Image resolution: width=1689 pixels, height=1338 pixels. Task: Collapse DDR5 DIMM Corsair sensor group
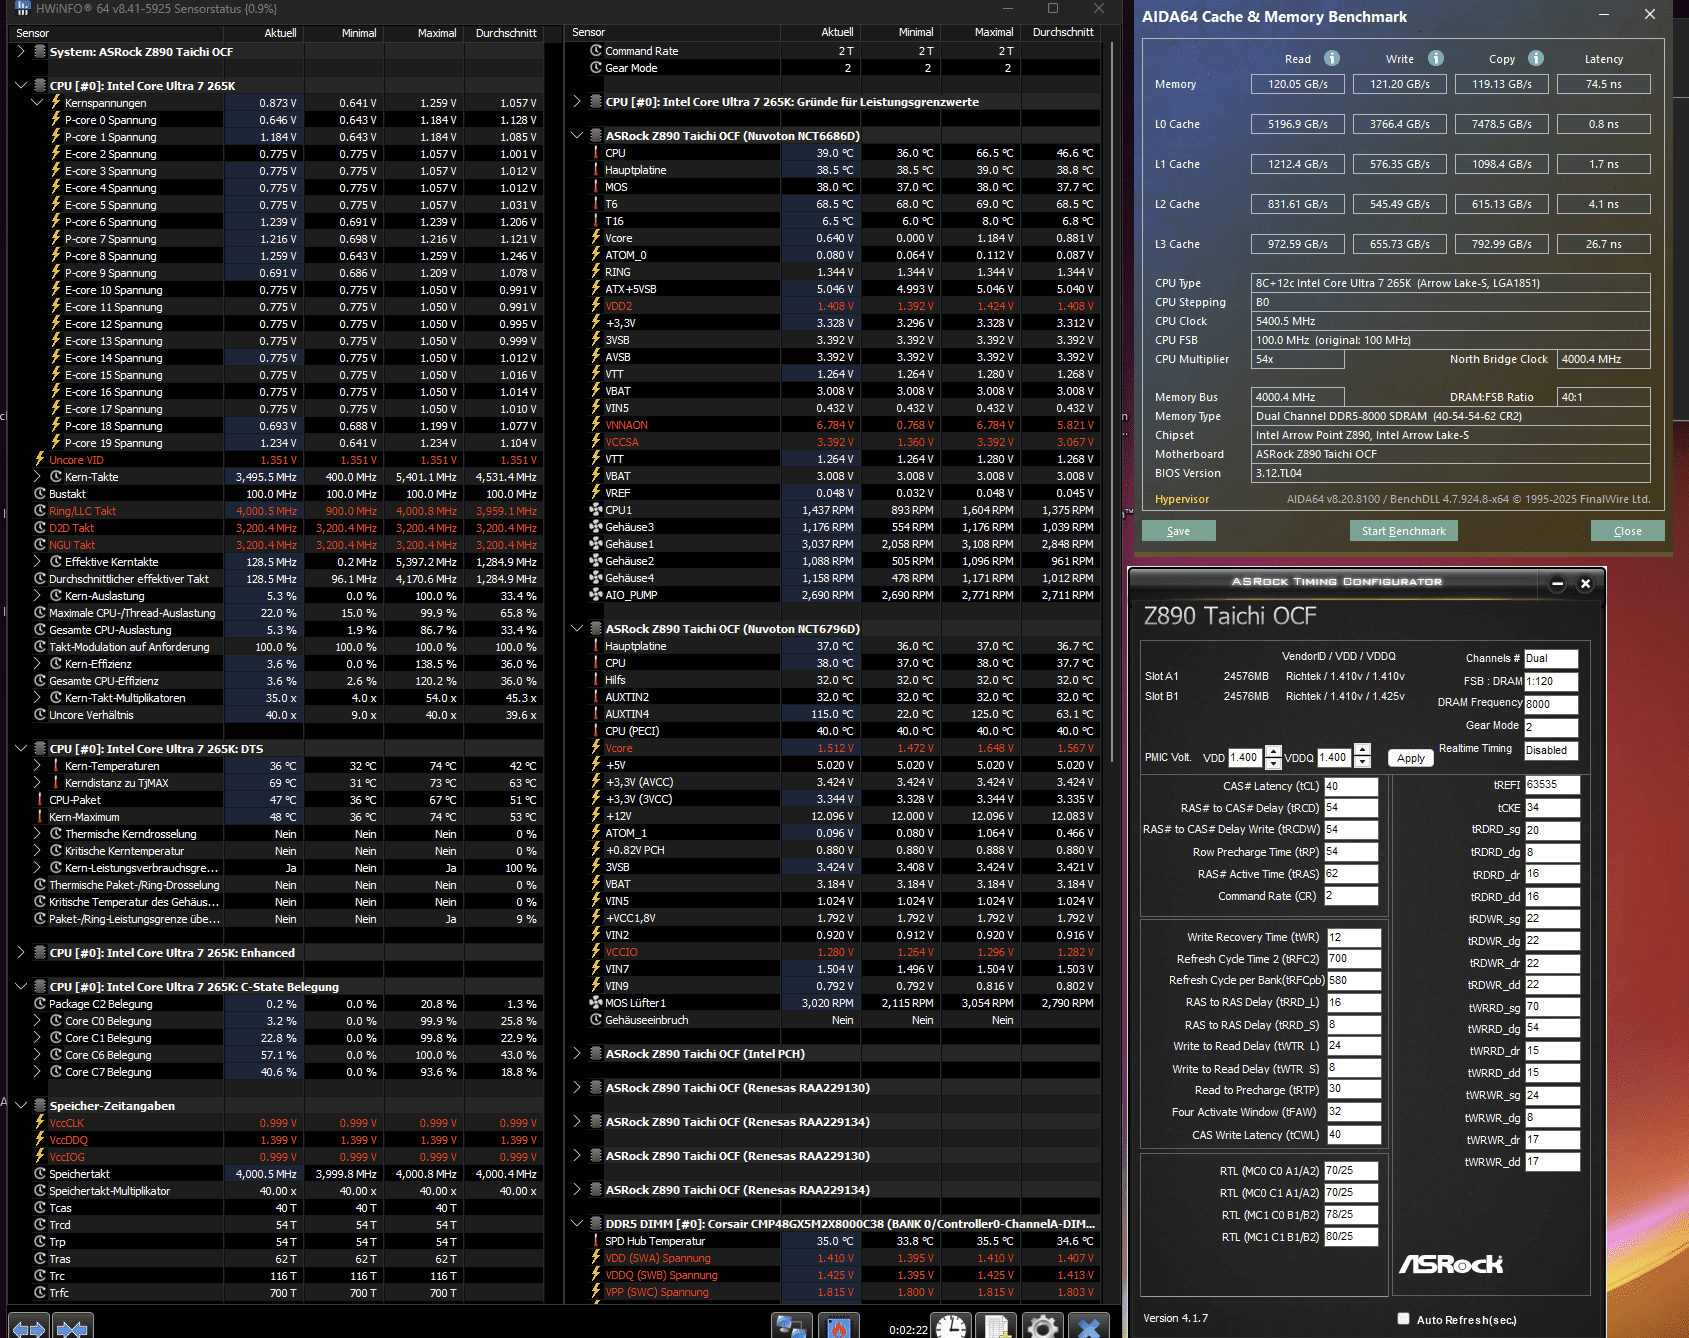pos(577,1224)
